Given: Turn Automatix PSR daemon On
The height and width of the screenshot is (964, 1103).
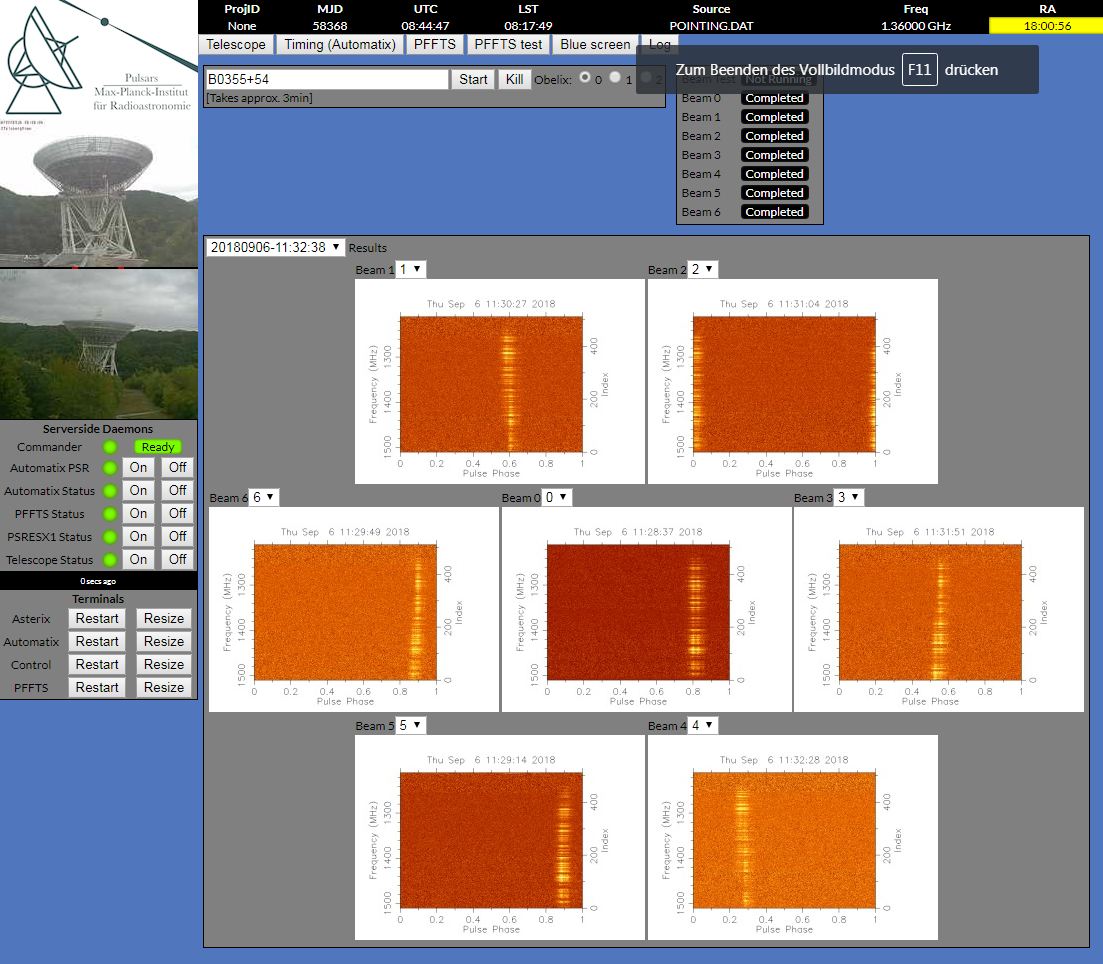Looking at the screenshot, I should [x=139, y=467].
